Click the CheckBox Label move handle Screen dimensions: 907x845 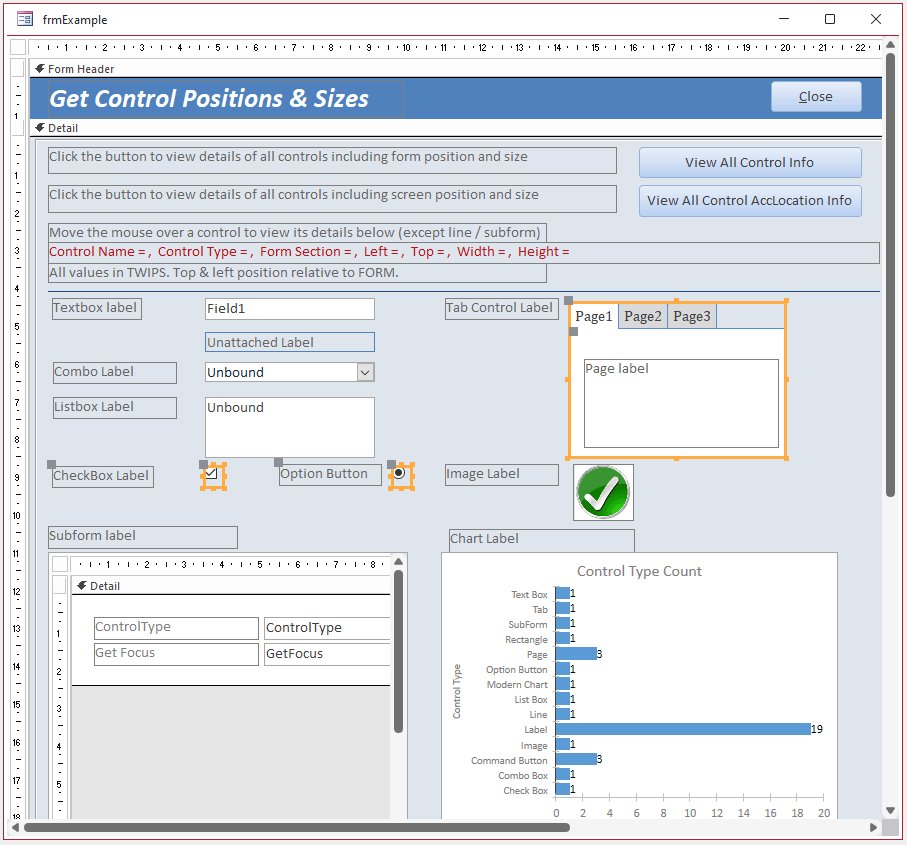pyautogui.click(x=51, y=464)
